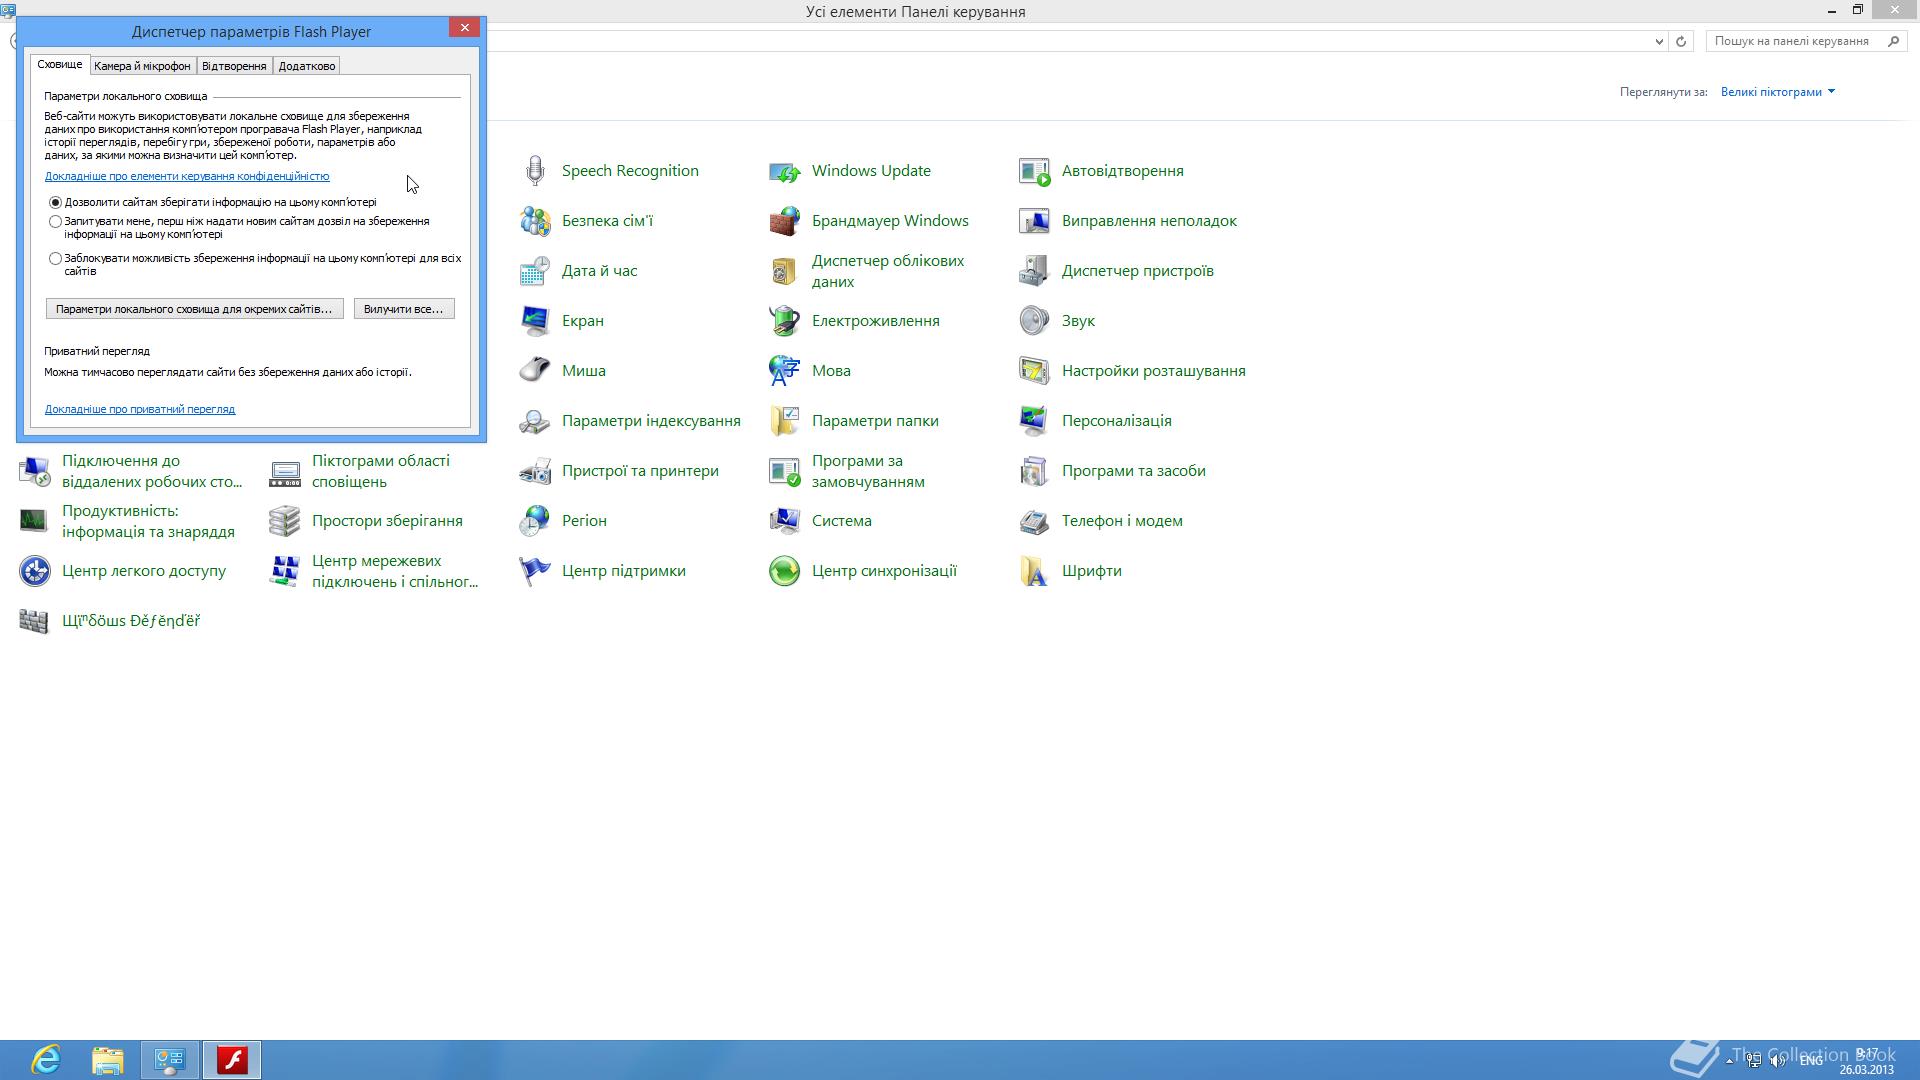Select 'Дозволити сайтам зберігати інформацію' radio option

click(x=56, y=202)
